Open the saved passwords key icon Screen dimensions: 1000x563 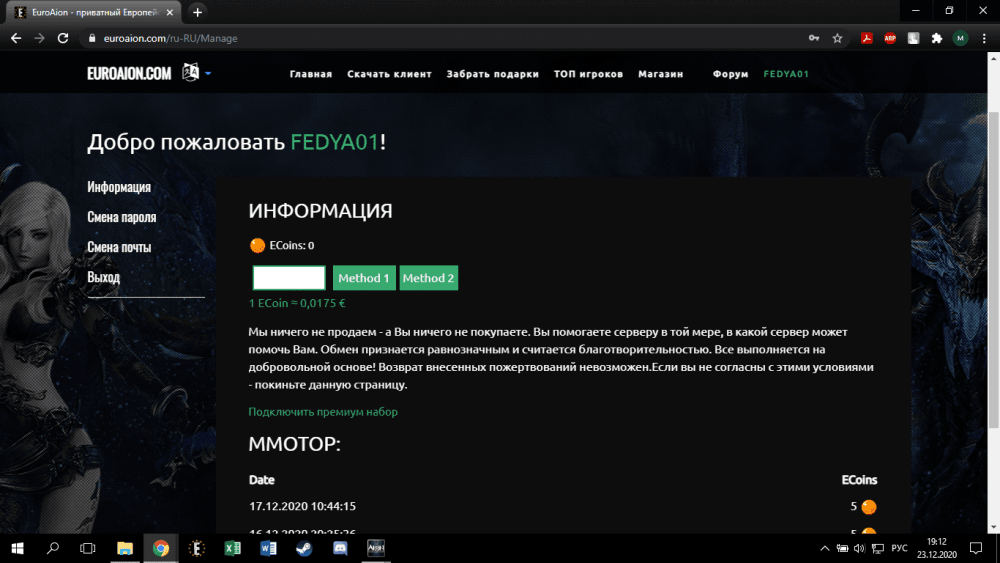[814, 38]
